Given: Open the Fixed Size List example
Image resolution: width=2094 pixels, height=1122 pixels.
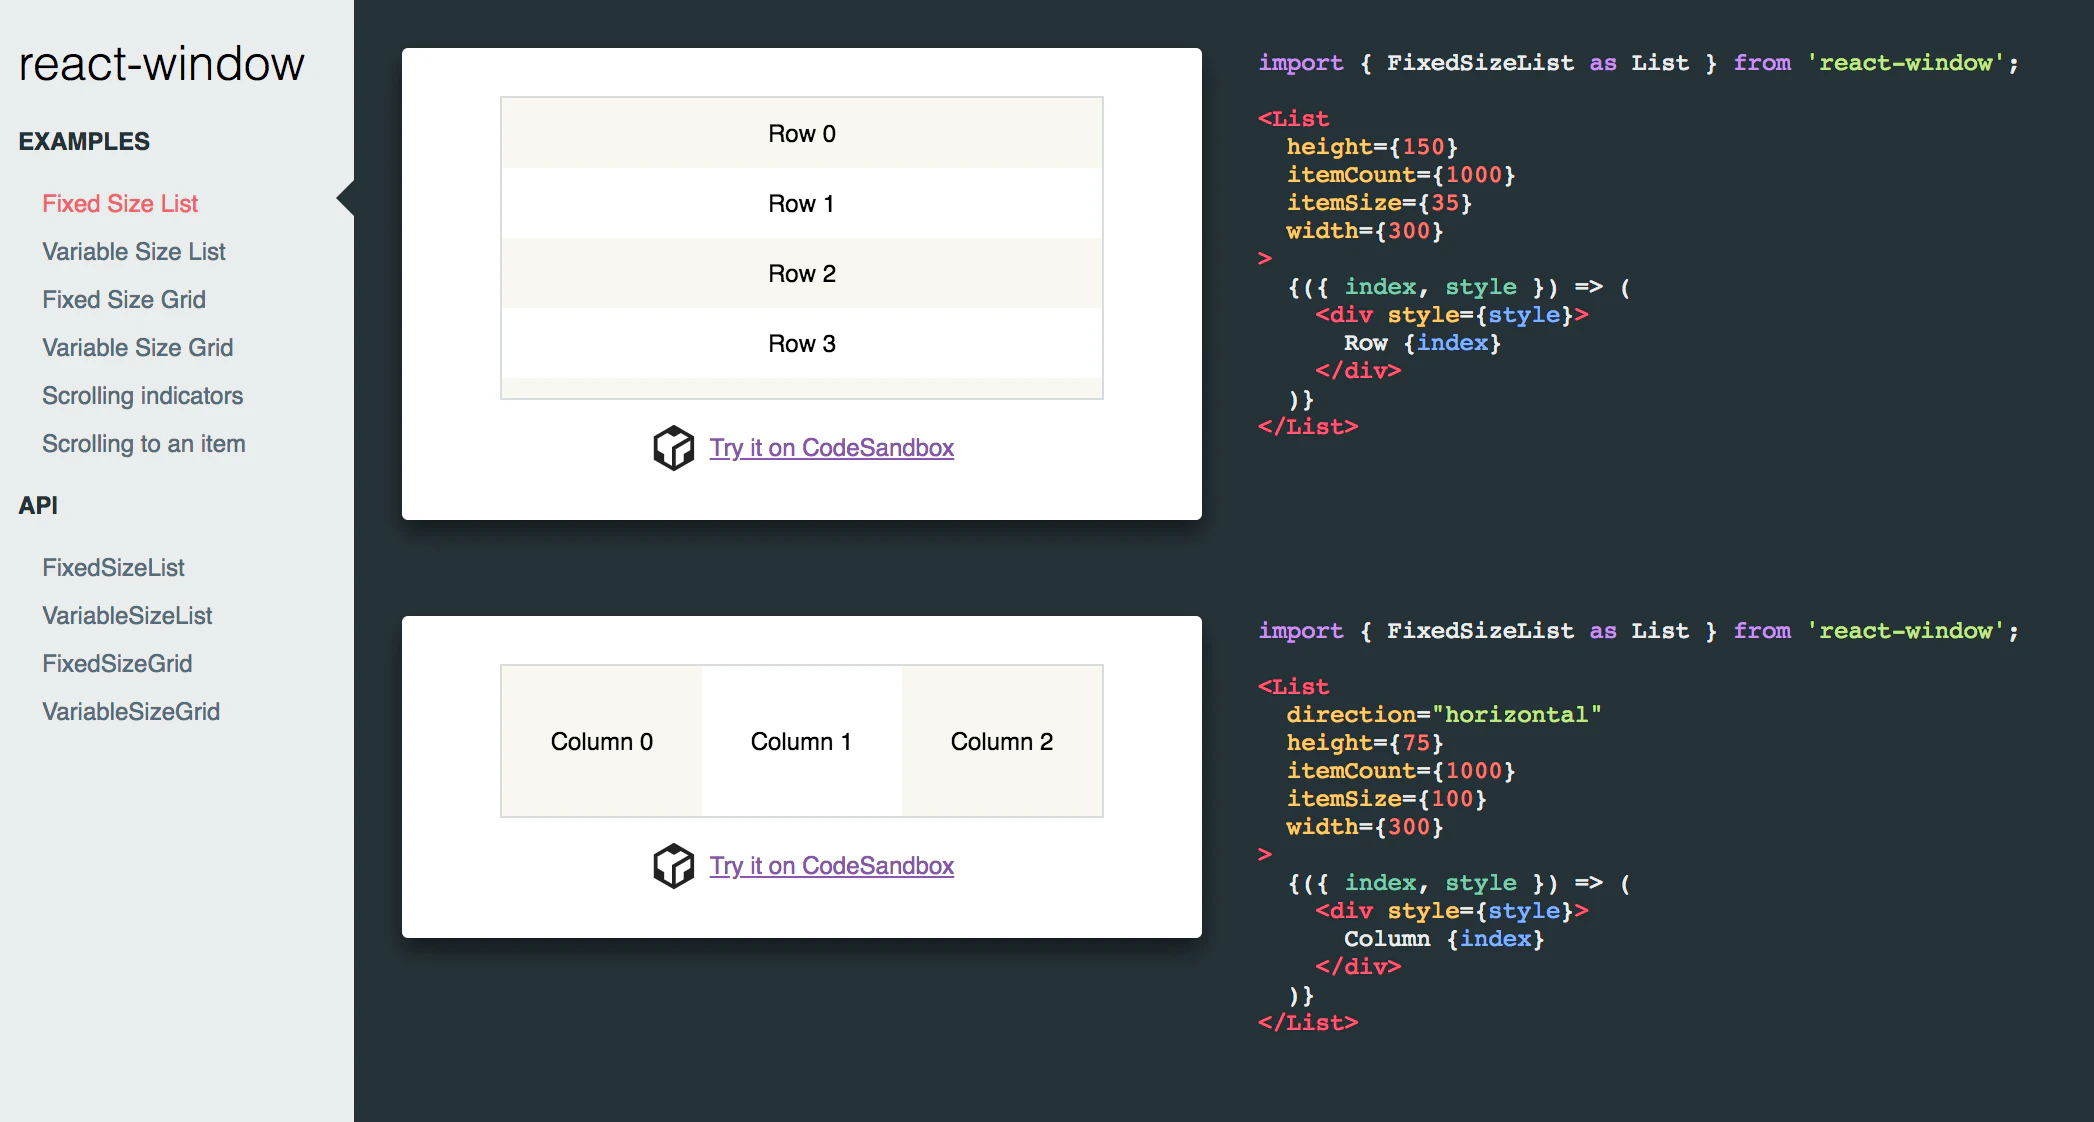Looking at the screenshot, I should [119, 203].
